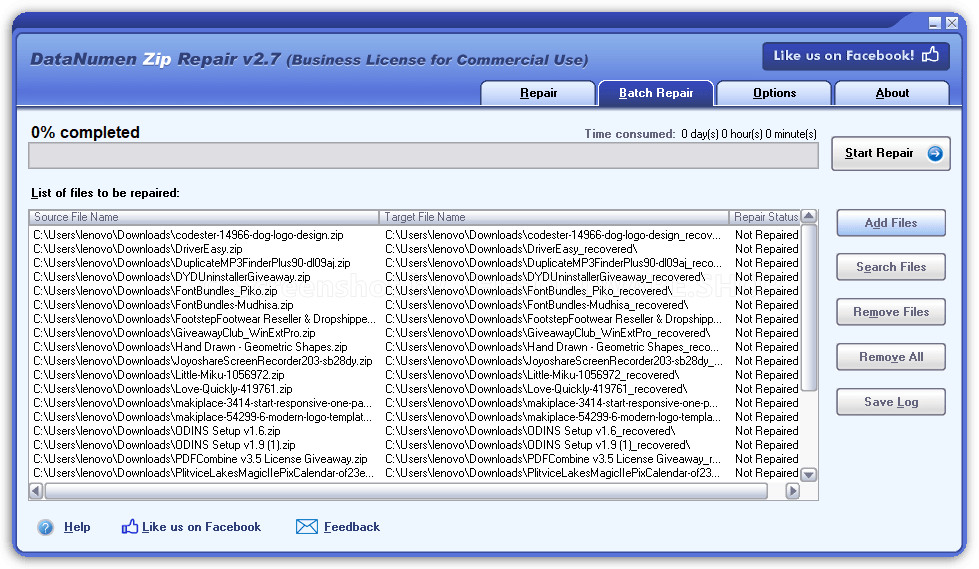Viewport: 979px width, 569px height.
Task: Select the FontBundles_Piko.zip row
Action: pos(155,291)
